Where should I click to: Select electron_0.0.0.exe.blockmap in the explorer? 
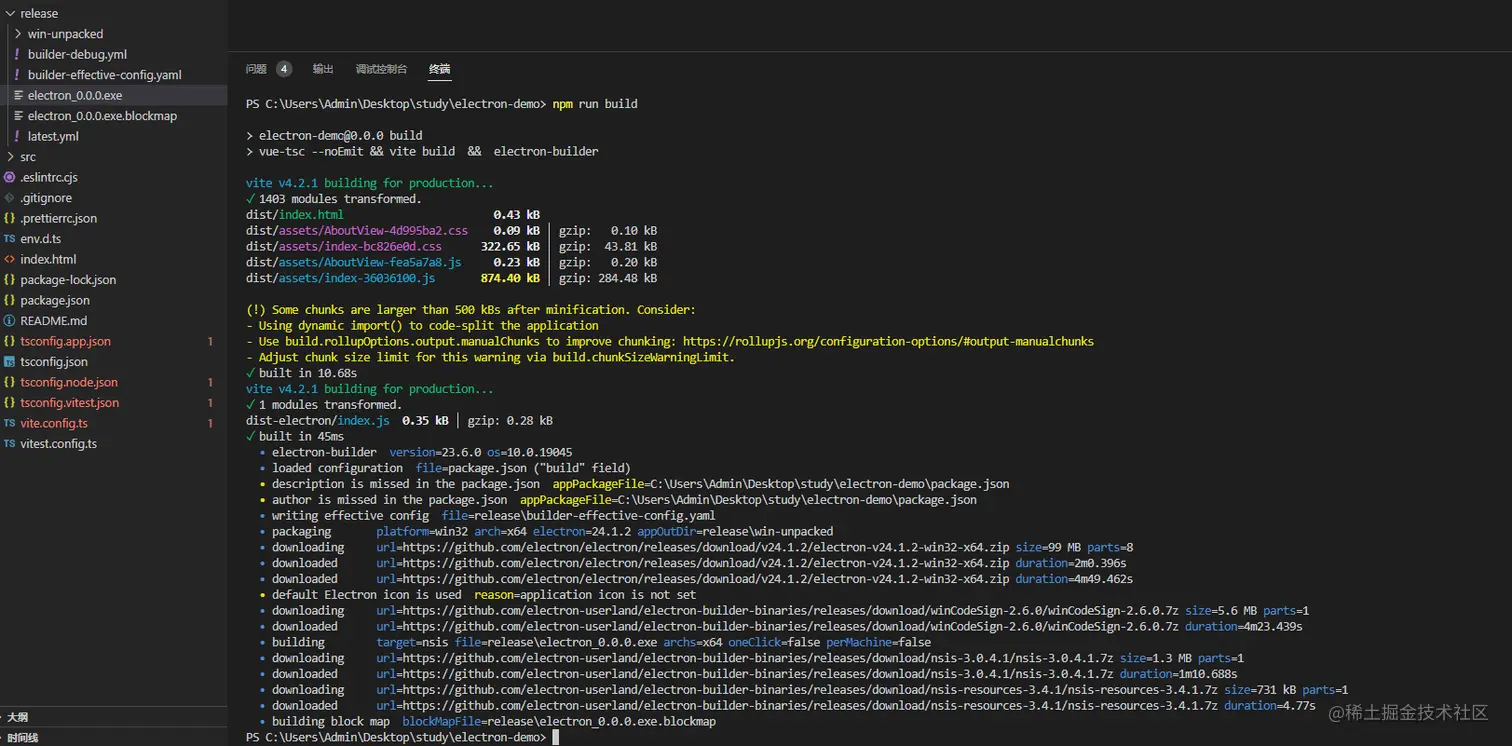coord(102,116)
